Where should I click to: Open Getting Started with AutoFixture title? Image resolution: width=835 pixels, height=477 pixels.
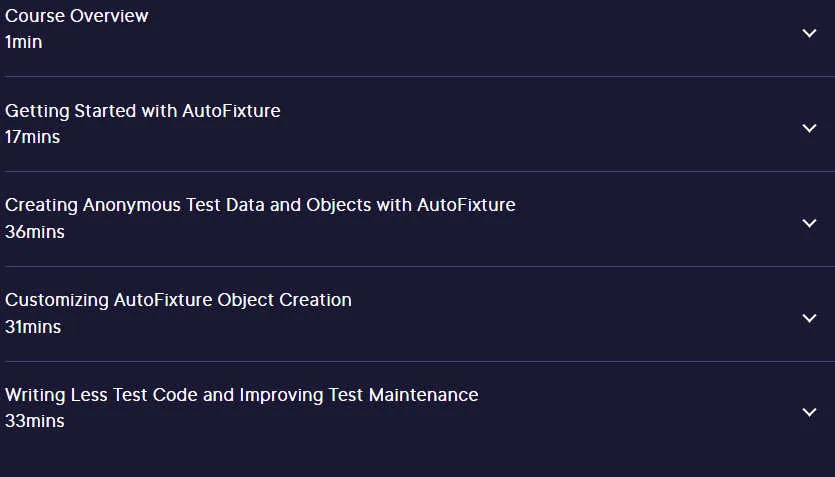tap(143, 111)
